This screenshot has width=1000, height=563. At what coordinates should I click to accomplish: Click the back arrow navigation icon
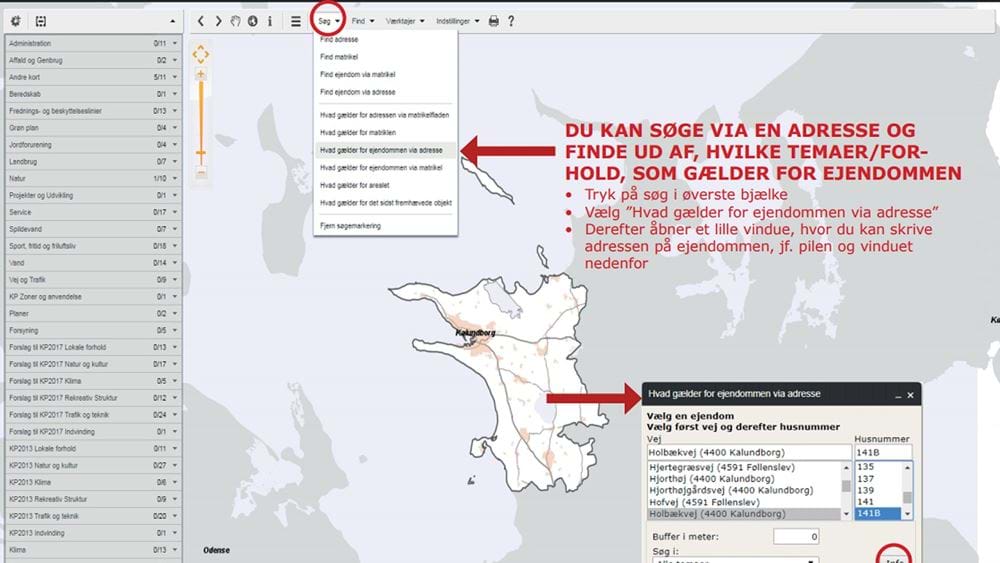click(x=201, y=21)
